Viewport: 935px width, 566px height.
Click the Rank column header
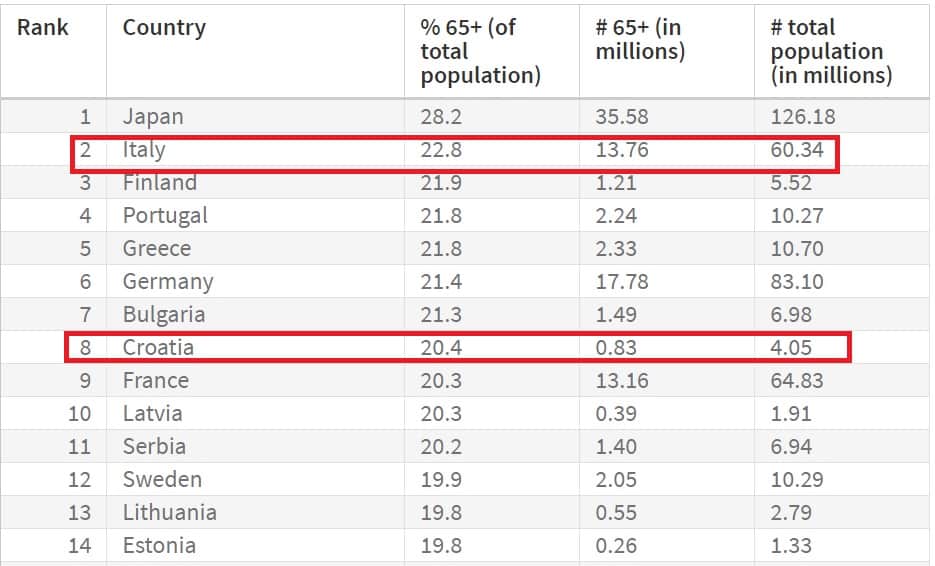[x=43, y=27]
